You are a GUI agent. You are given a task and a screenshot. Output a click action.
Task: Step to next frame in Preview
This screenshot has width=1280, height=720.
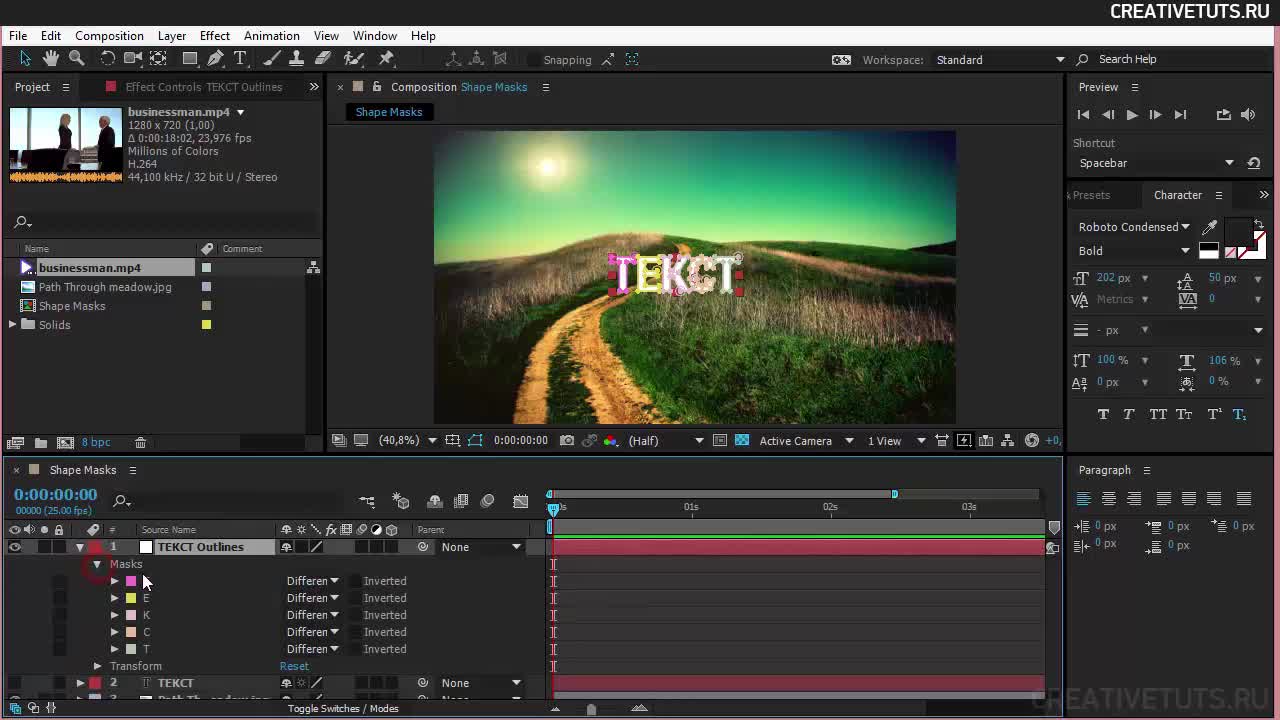(1155, 115)
